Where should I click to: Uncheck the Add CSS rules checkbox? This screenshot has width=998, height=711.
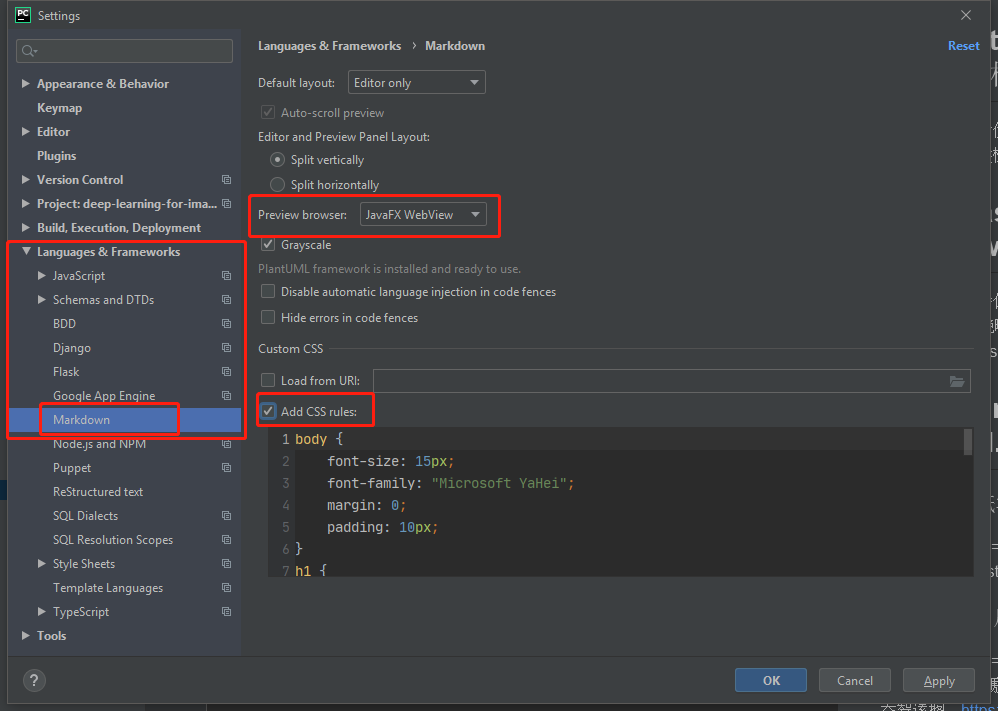[268, 412]
